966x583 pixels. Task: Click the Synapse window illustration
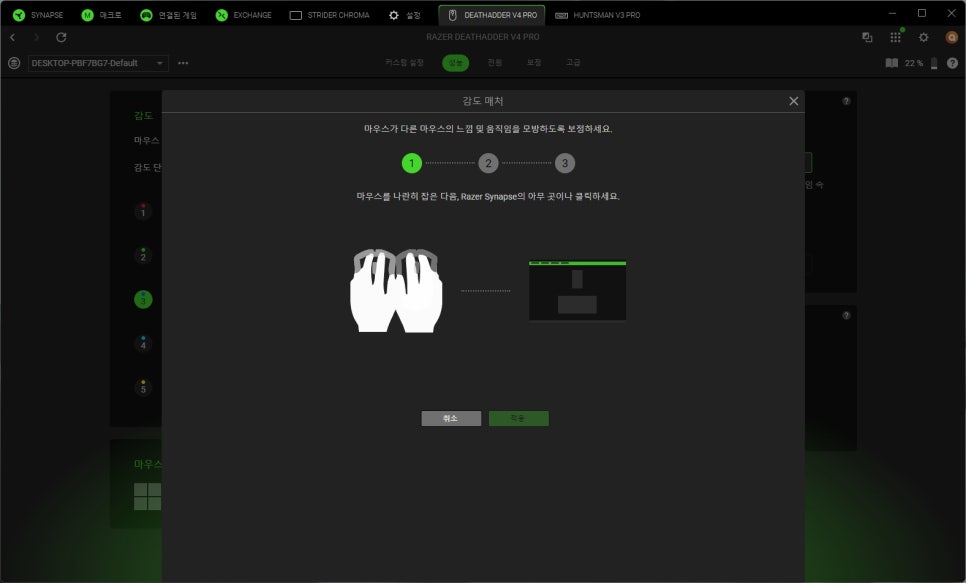[577, 291]
